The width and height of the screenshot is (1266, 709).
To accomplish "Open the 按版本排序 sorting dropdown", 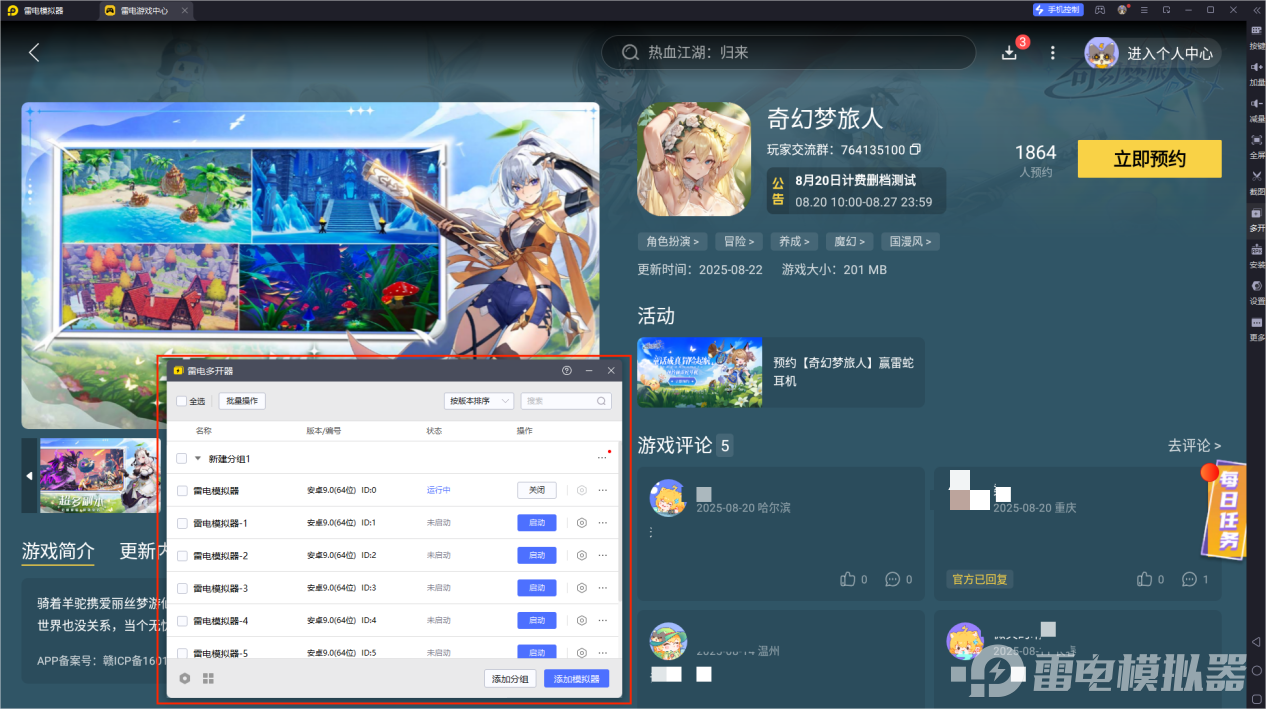I will [x=477, y=401].
